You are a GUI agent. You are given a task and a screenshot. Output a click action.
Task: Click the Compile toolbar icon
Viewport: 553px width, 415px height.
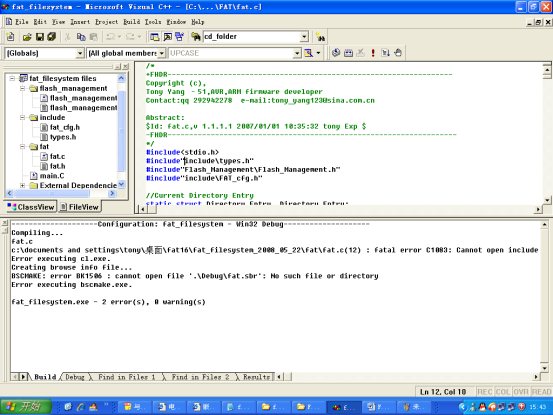click(x=336, y=53)
